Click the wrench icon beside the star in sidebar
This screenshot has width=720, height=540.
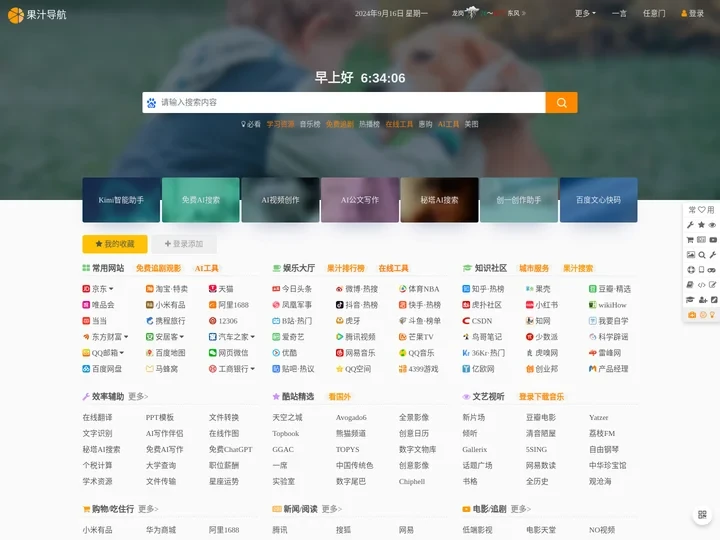690,225
